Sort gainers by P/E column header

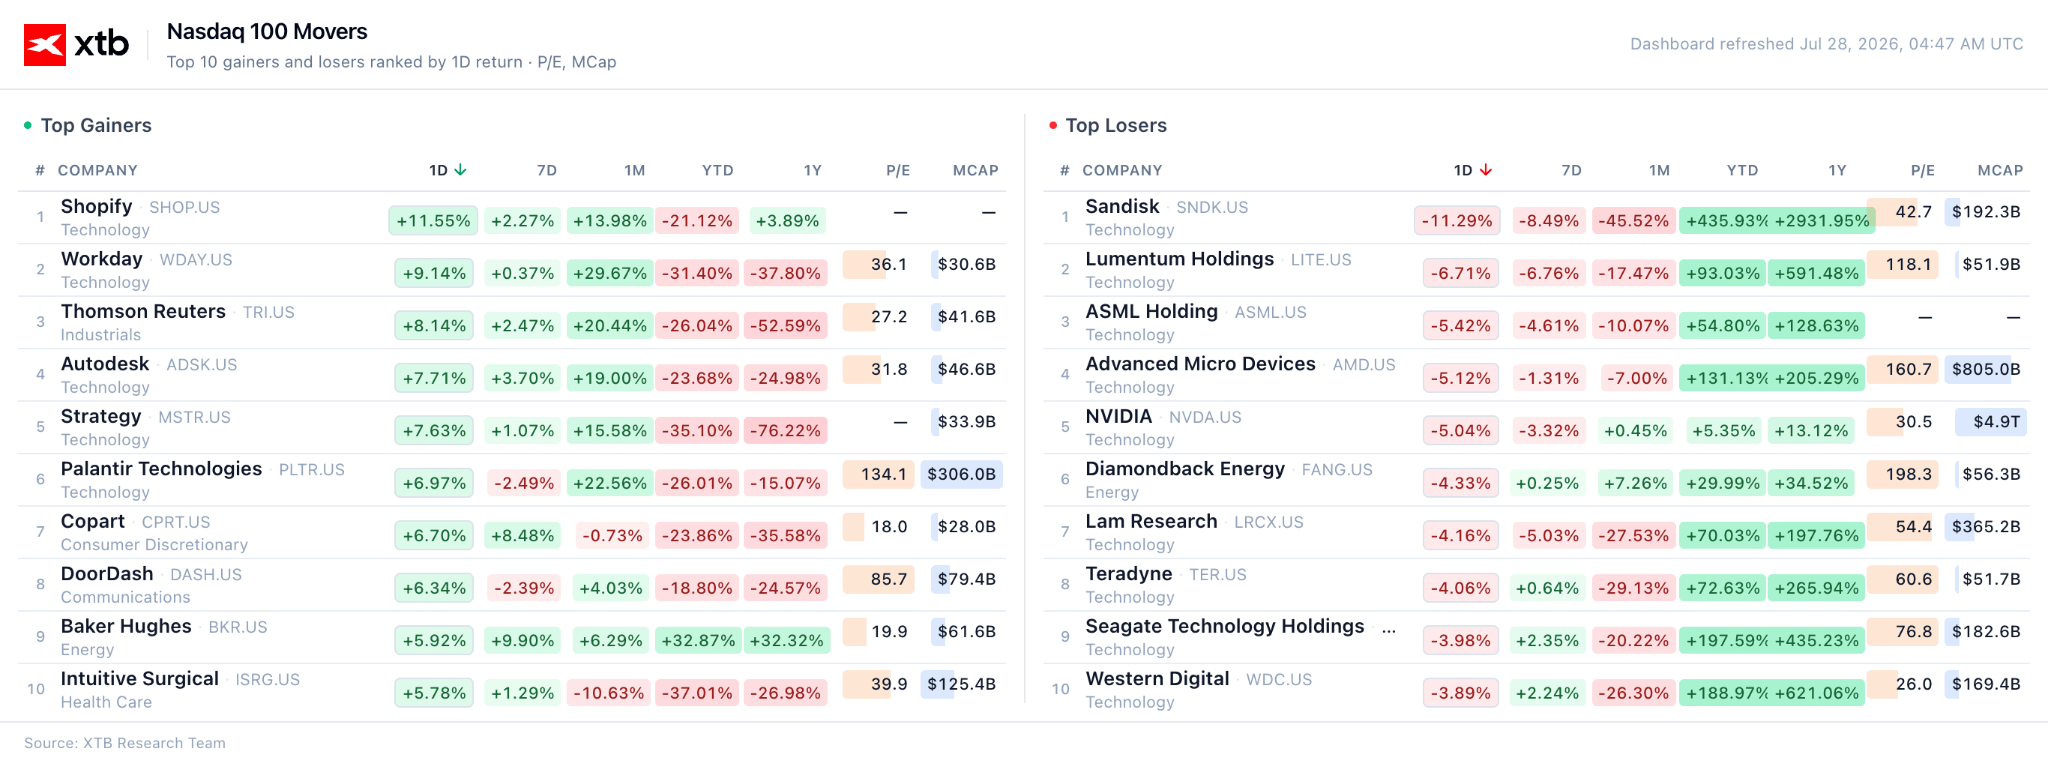[898, 170]
